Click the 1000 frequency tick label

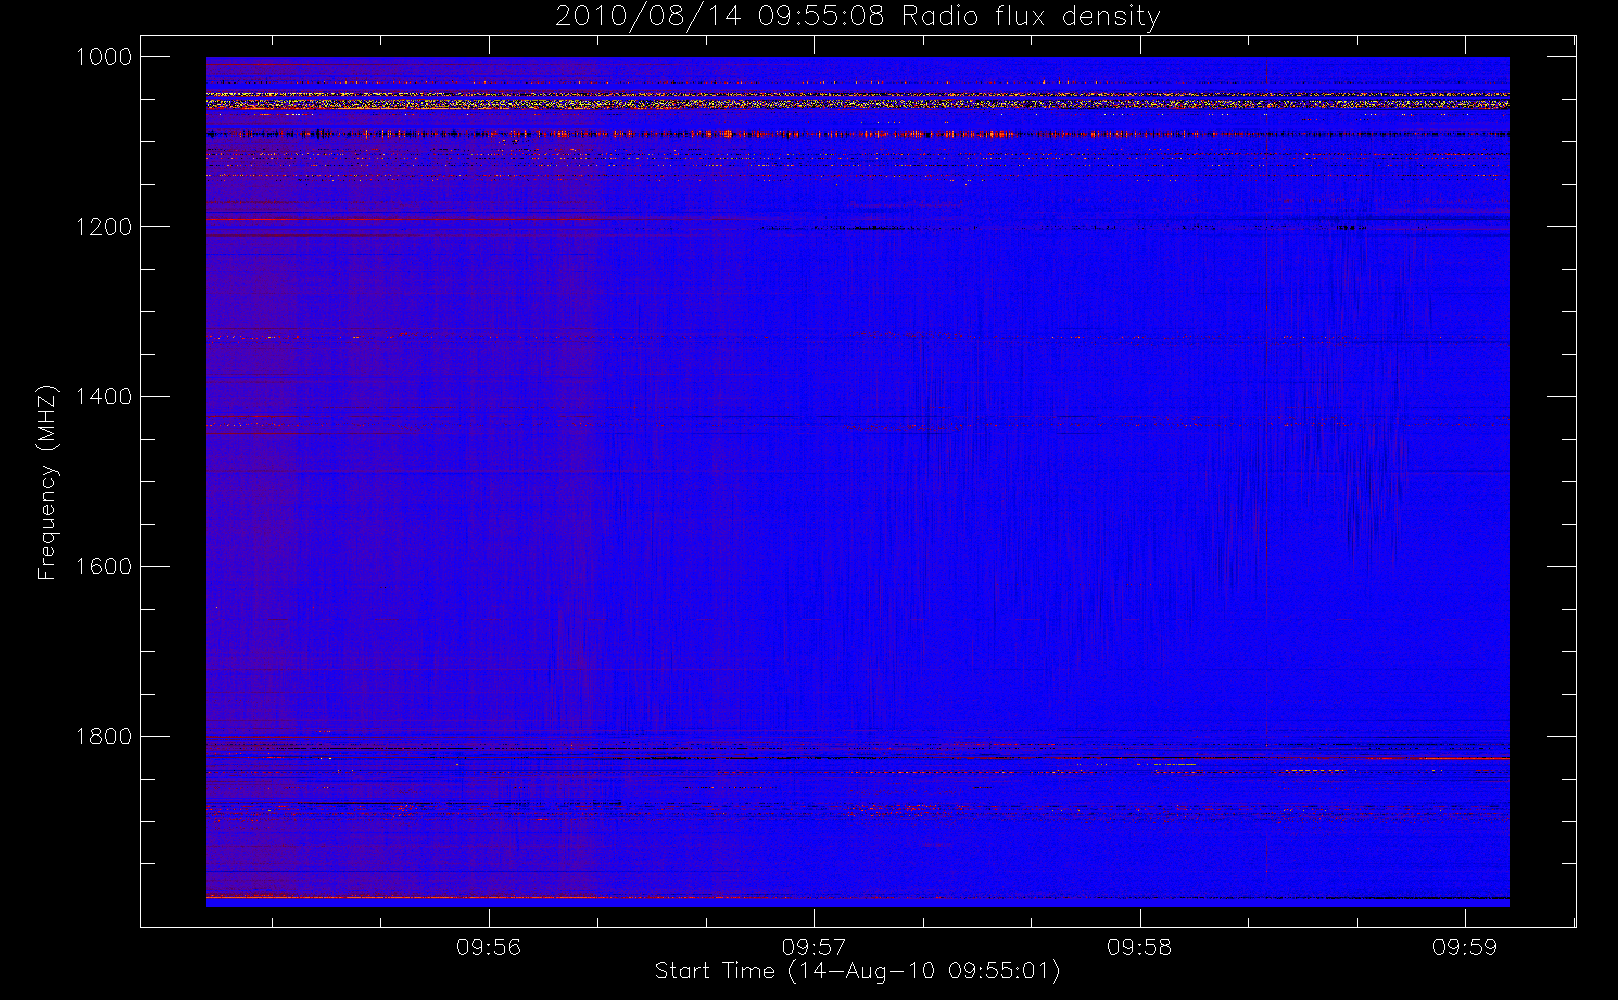[x=104, y=57]
